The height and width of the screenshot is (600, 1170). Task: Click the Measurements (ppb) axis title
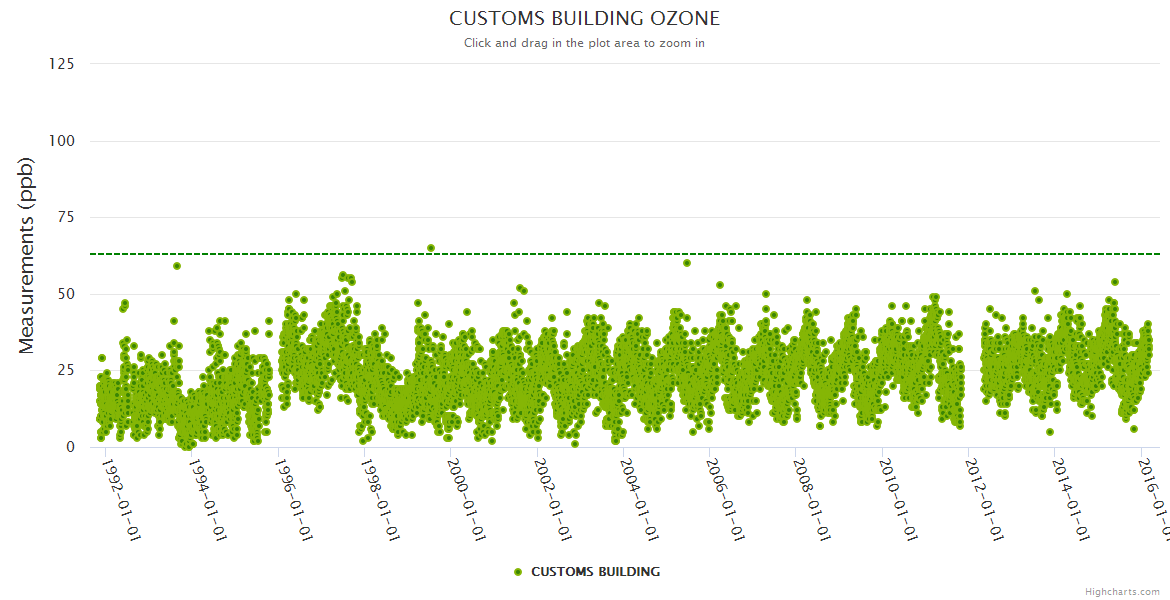click(27, 255)
